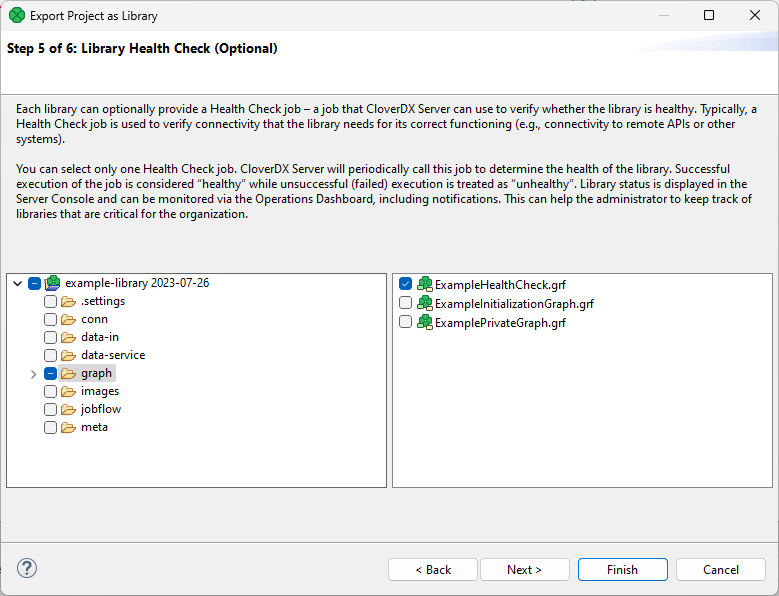Enable the ExampleInitializationGraph.grf checkbox
The image size is (779, 596).
[x=405, y=304]
